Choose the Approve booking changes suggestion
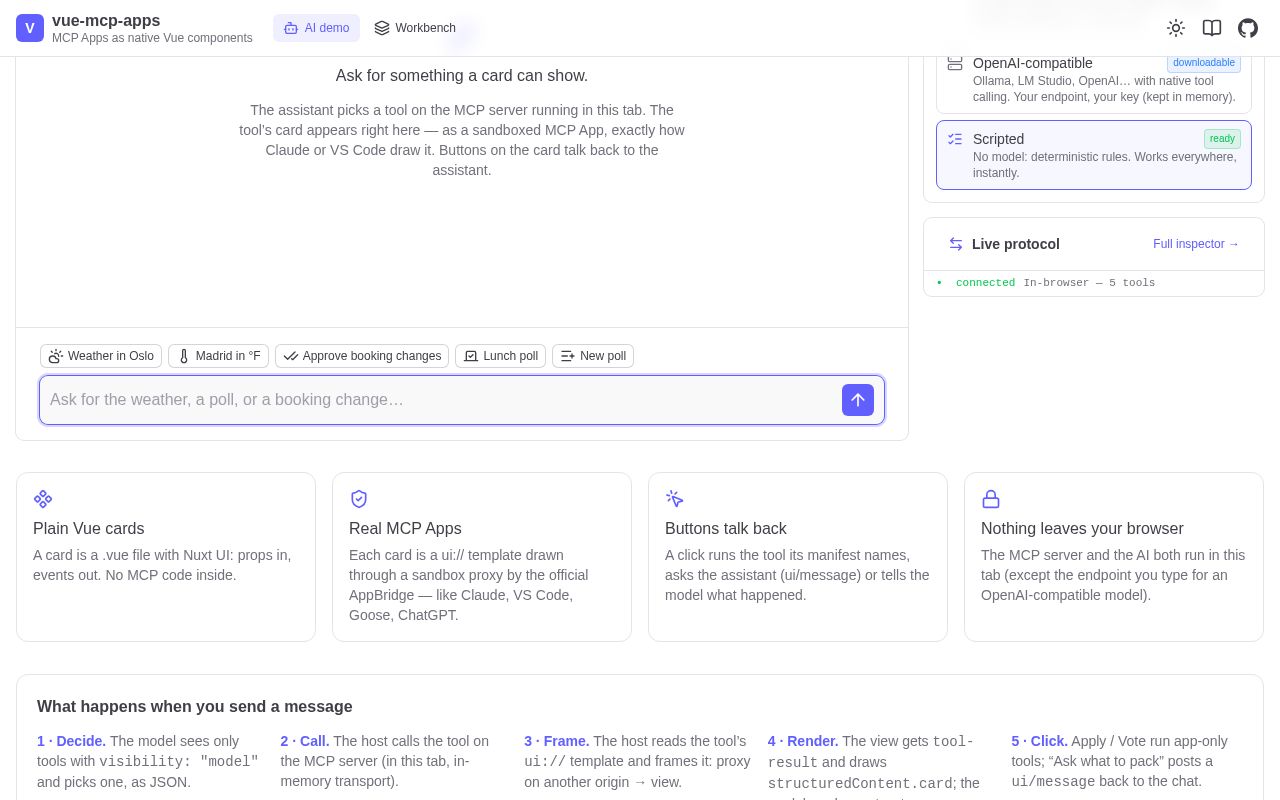This screenshot has width=1280, height=800. click(x=362, y=356)
